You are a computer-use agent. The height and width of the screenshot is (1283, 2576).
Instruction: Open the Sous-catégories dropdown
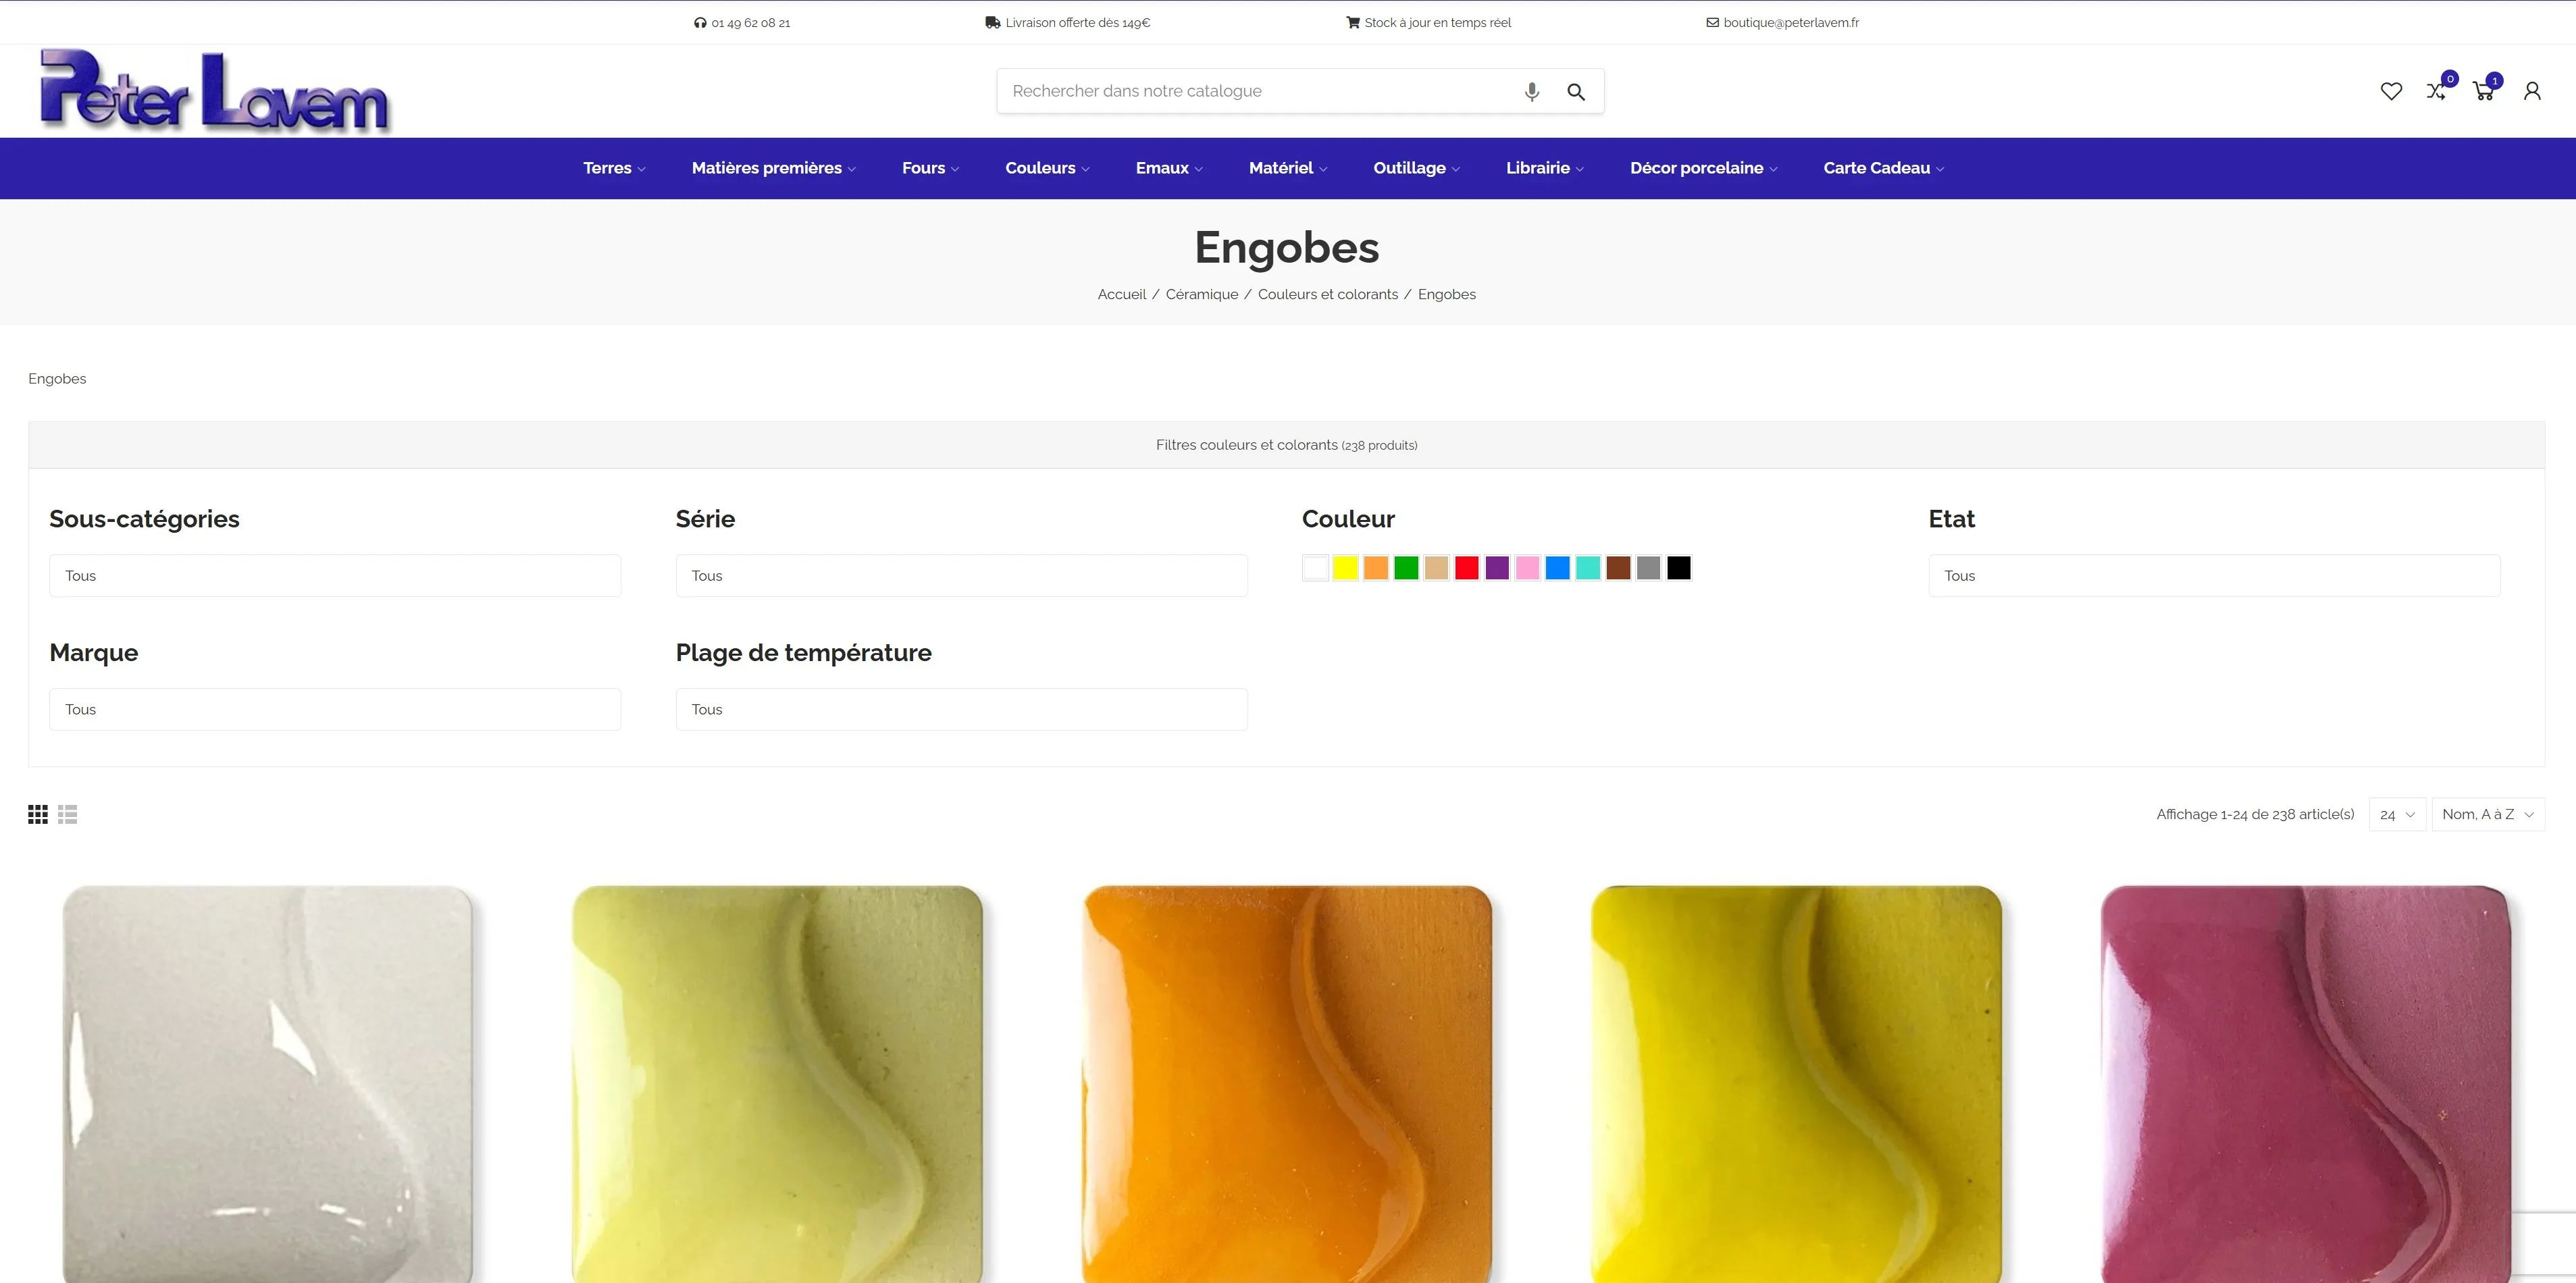[x=335, y=575]
